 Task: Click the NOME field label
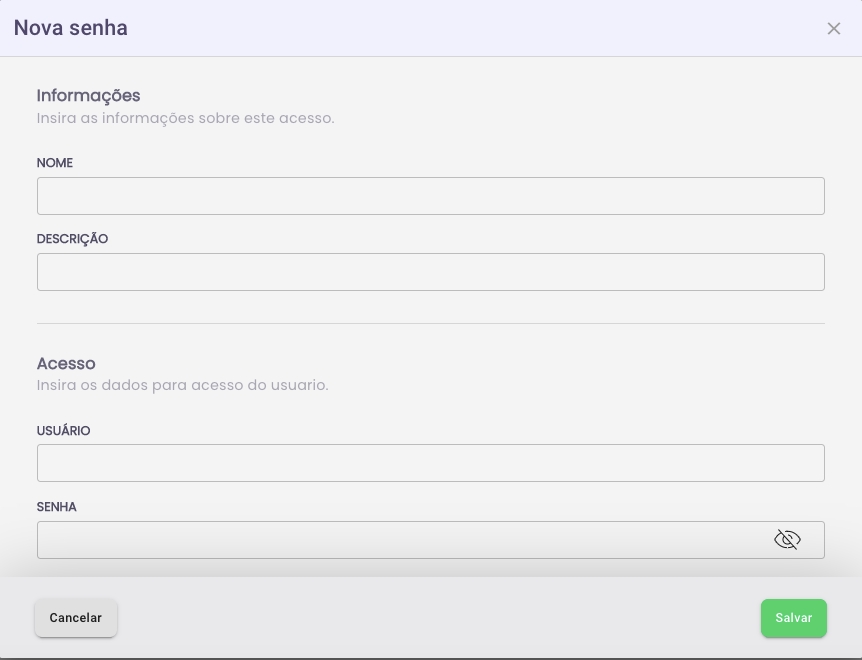click(55, 163)
